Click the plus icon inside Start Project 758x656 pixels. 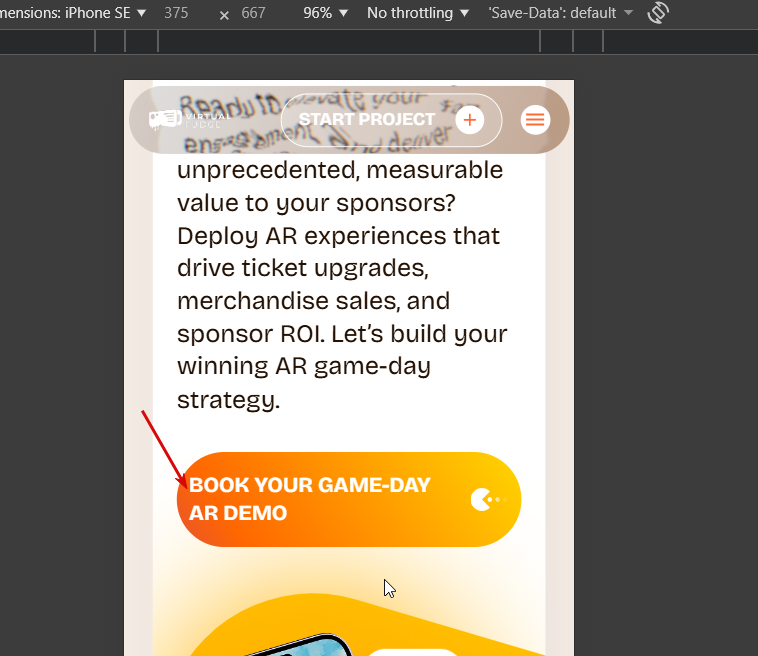coord(469,120)
